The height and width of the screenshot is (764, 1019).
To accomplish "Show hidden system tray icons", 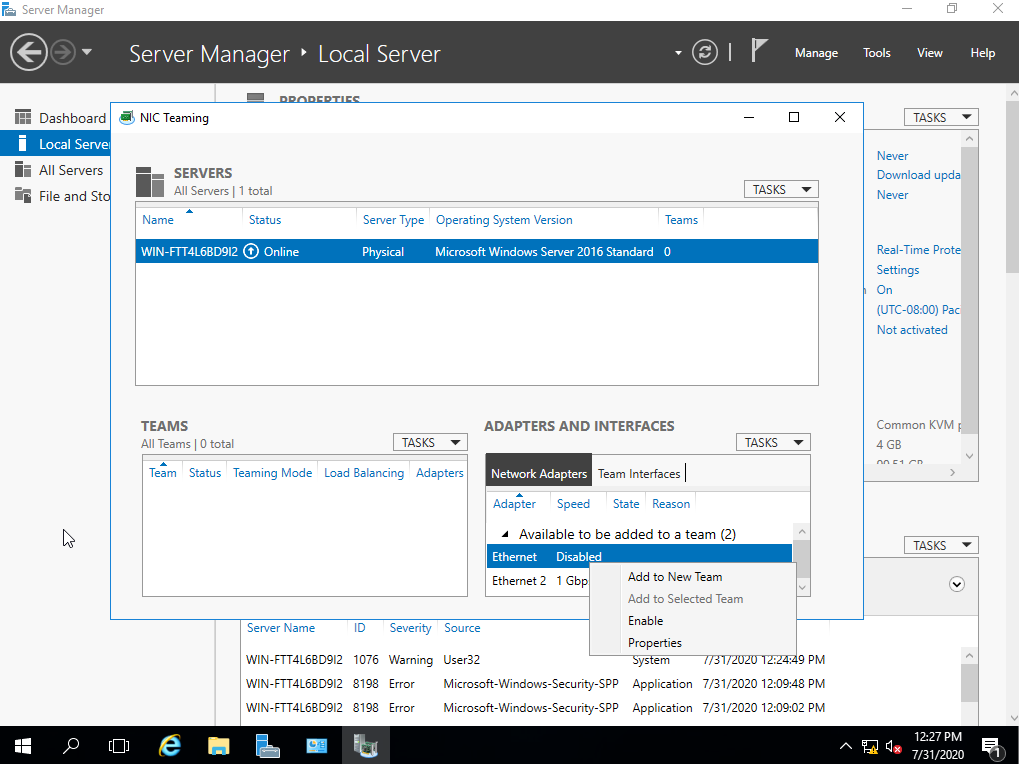I will pos(845,746).
